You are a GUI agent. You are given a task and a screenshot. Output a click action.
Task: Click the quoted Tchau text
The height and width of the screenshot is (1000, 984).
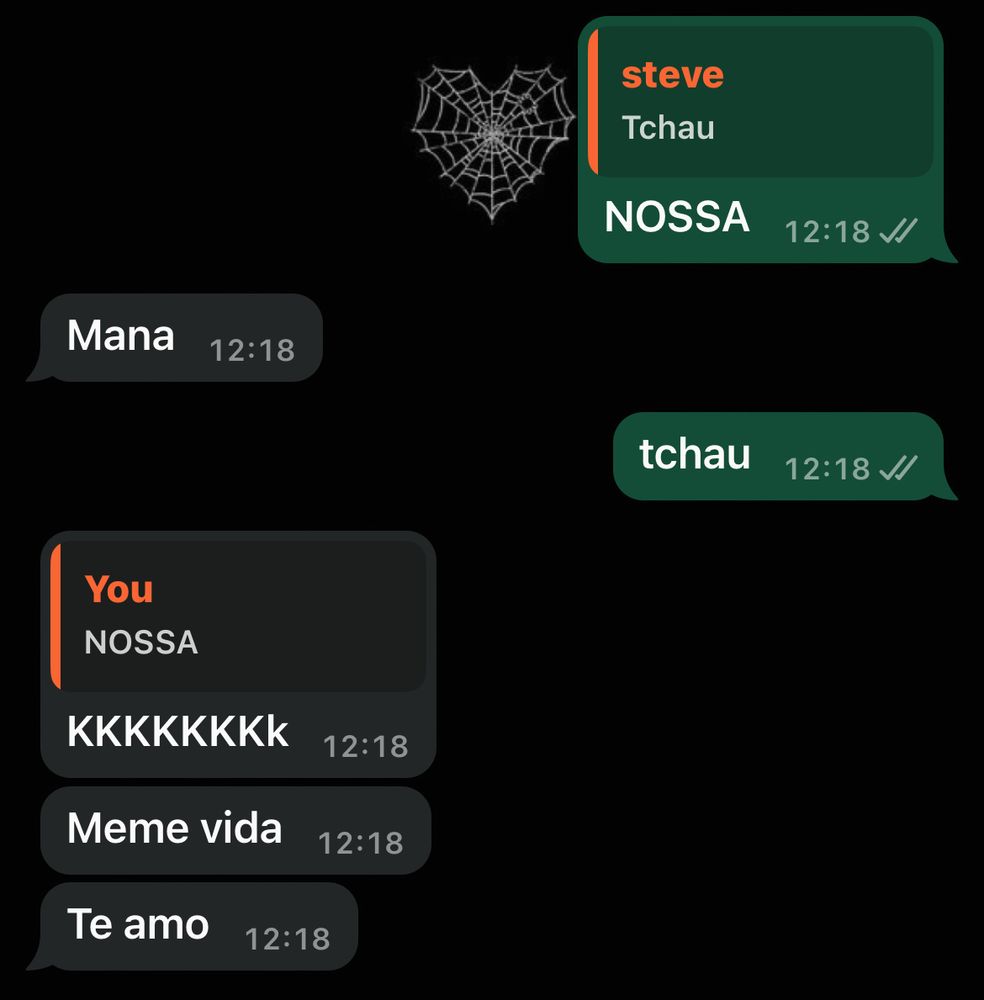coord(668,128)
